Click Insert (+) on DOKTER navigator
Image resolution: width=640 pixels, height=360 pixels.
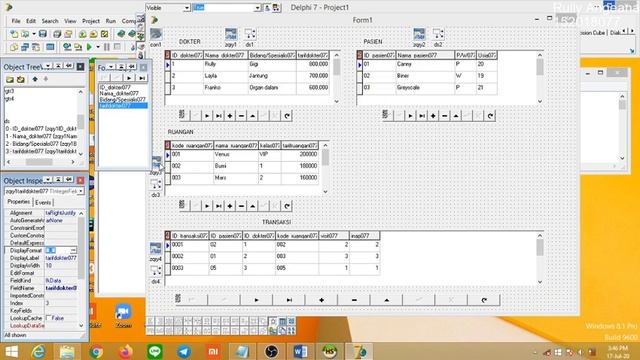(x=230, y=116)
